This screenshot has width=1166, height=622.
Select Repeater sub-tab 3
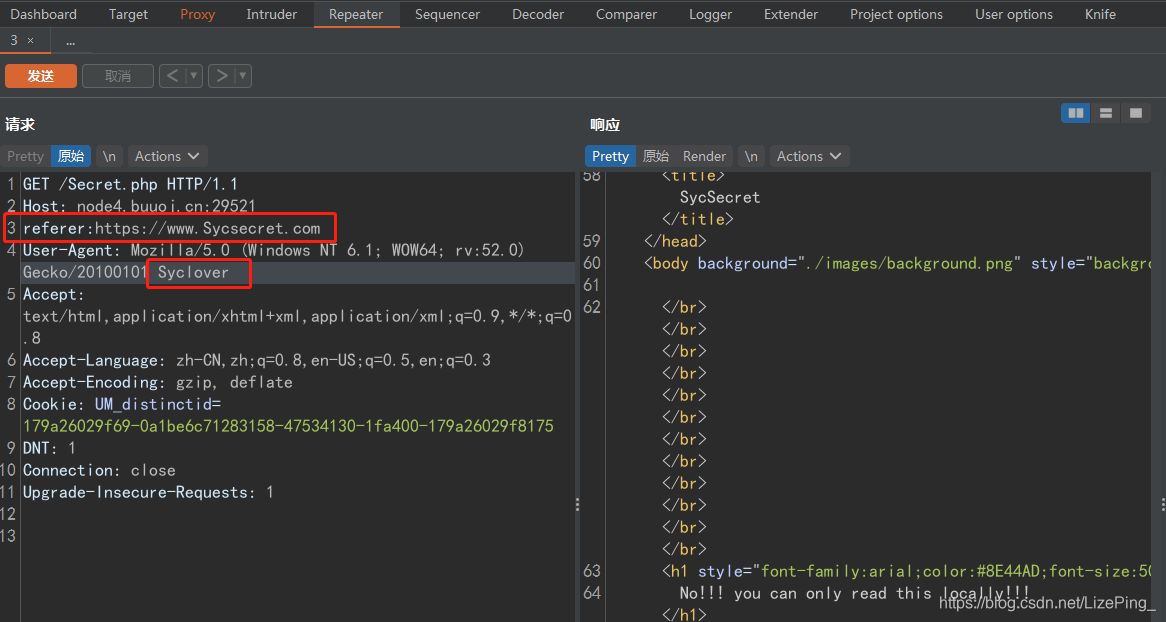(x=14, y=41)
